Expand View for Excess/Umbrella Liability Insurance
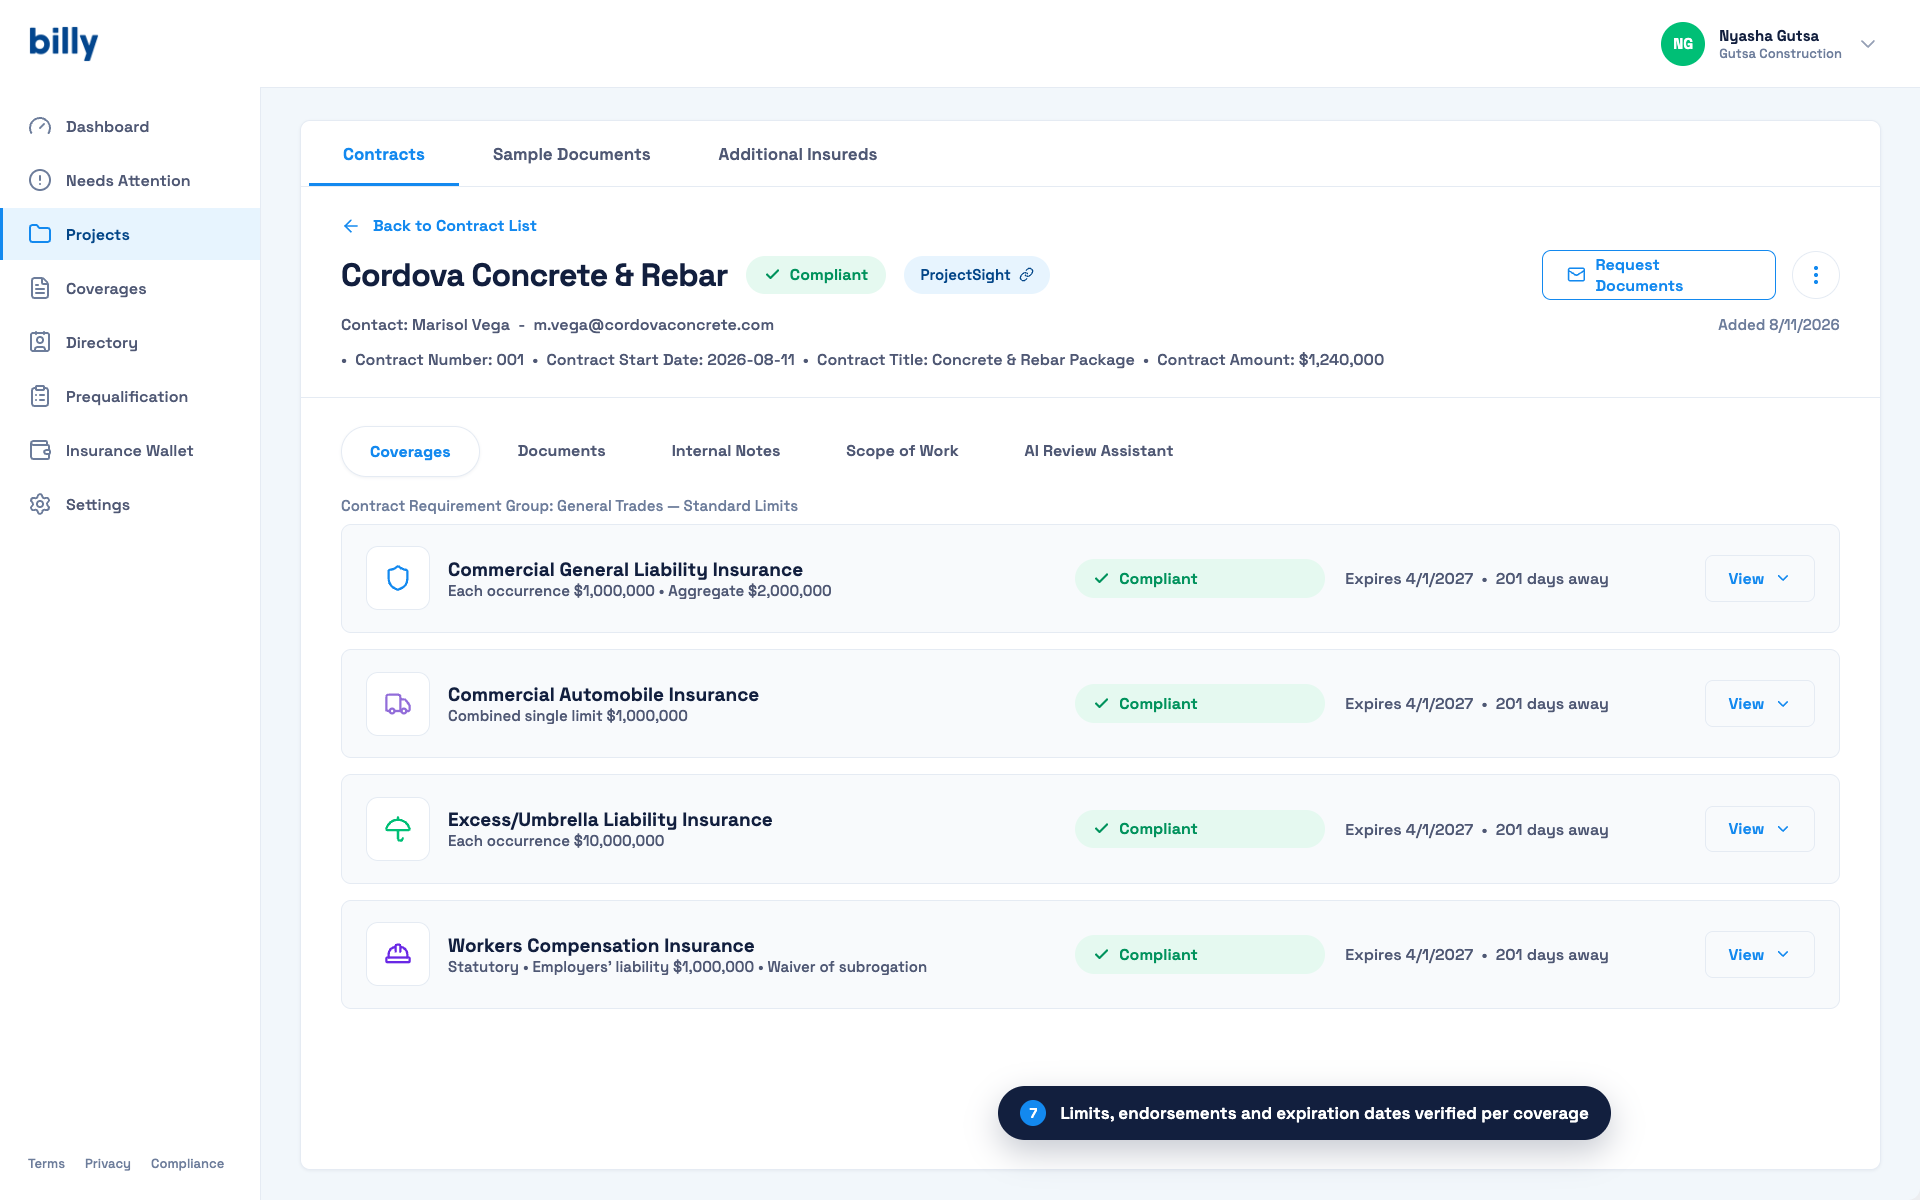1920x1200 pixels. click(1759, 829)
